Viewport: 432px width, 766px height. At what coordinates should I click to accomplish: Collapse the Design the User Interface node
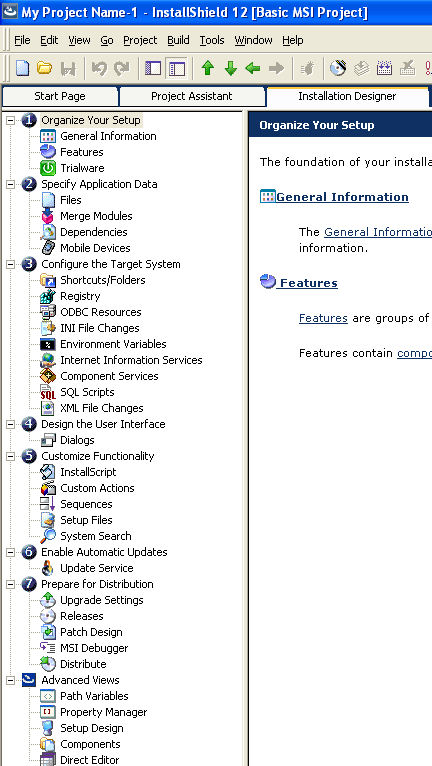[10, 424]
